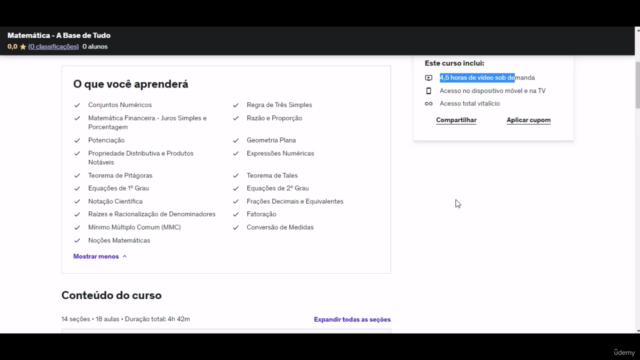This screenshot has height=360, width=640.
Task: Click the Mostrar menos chevron arrow
Action: click(x=124, y=256)
